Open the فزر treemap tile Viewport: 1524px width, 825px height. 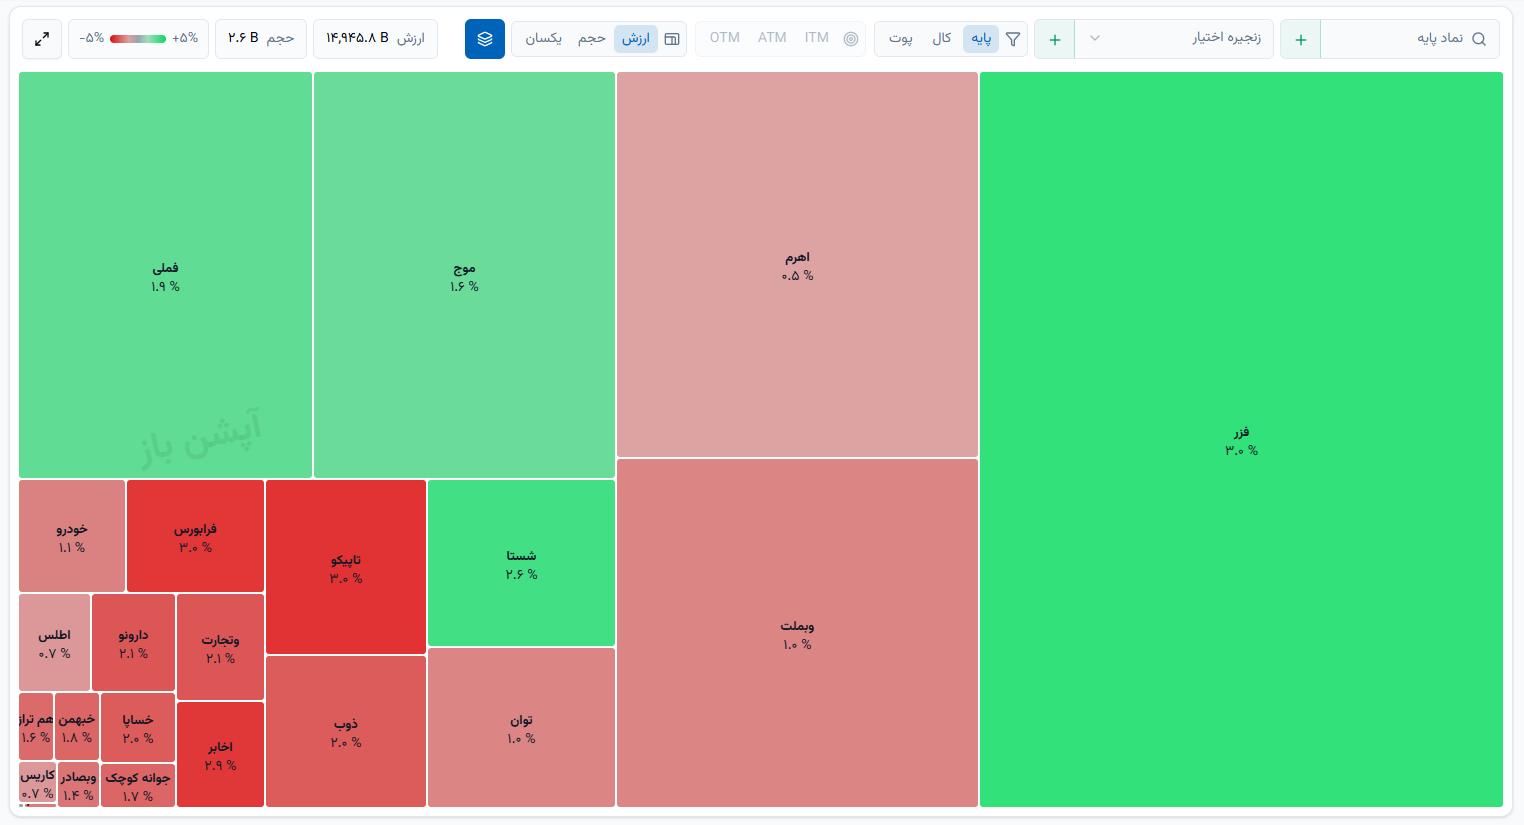(x=1241, y=439)
